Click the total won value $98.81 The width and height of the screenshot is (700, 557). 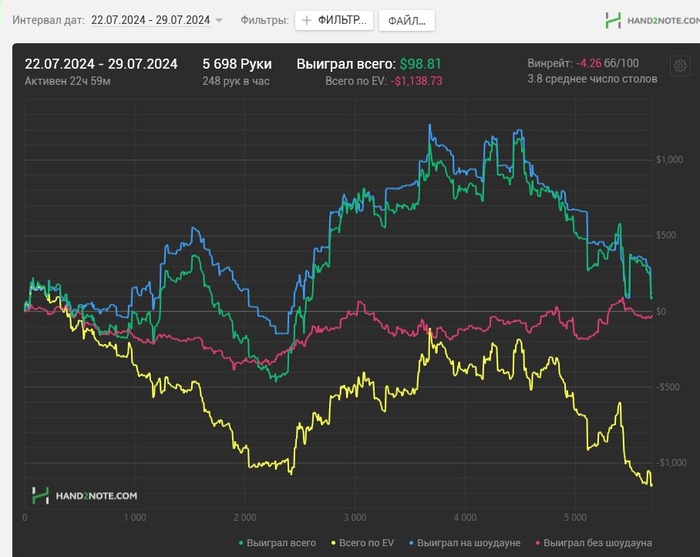420,64
